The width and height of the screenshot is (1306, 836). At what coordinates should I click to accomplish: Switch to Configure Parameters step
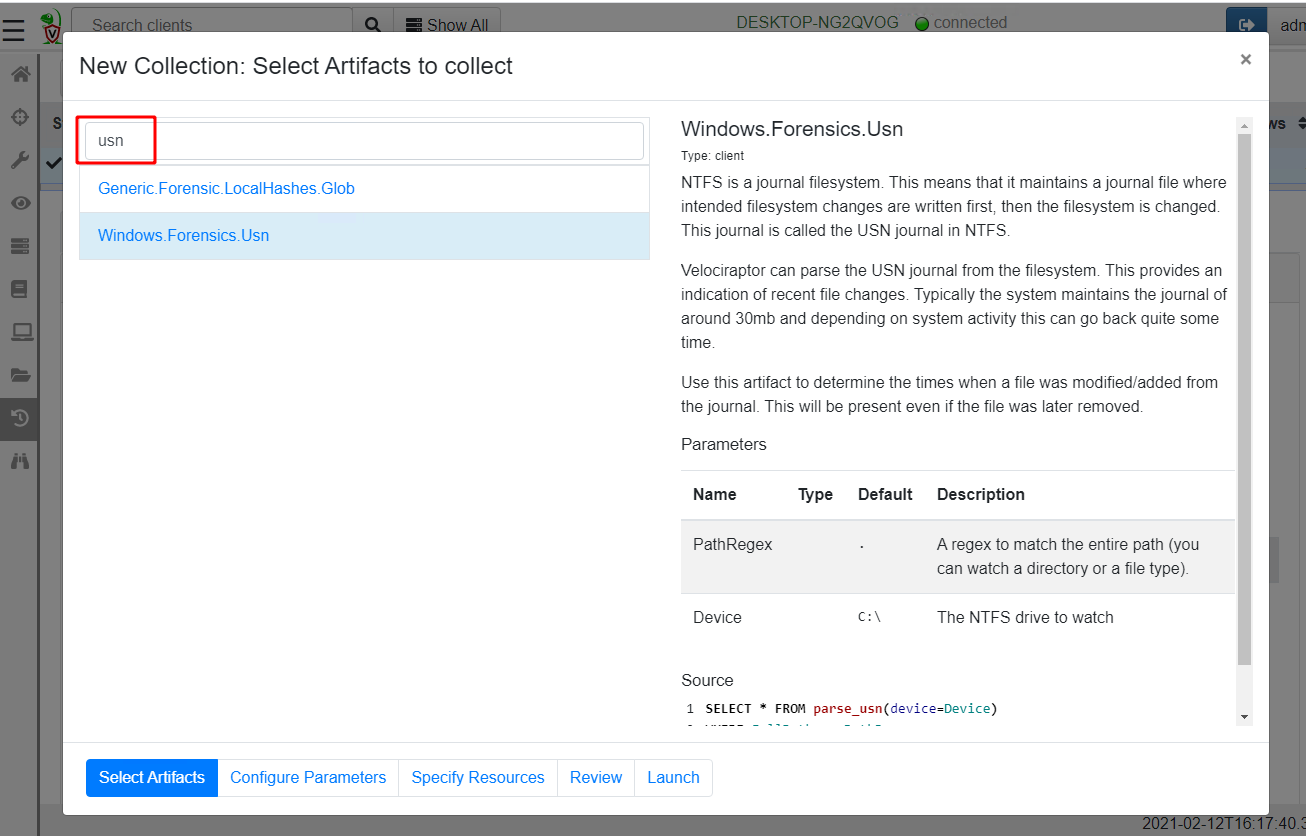[x=308, y=777]
